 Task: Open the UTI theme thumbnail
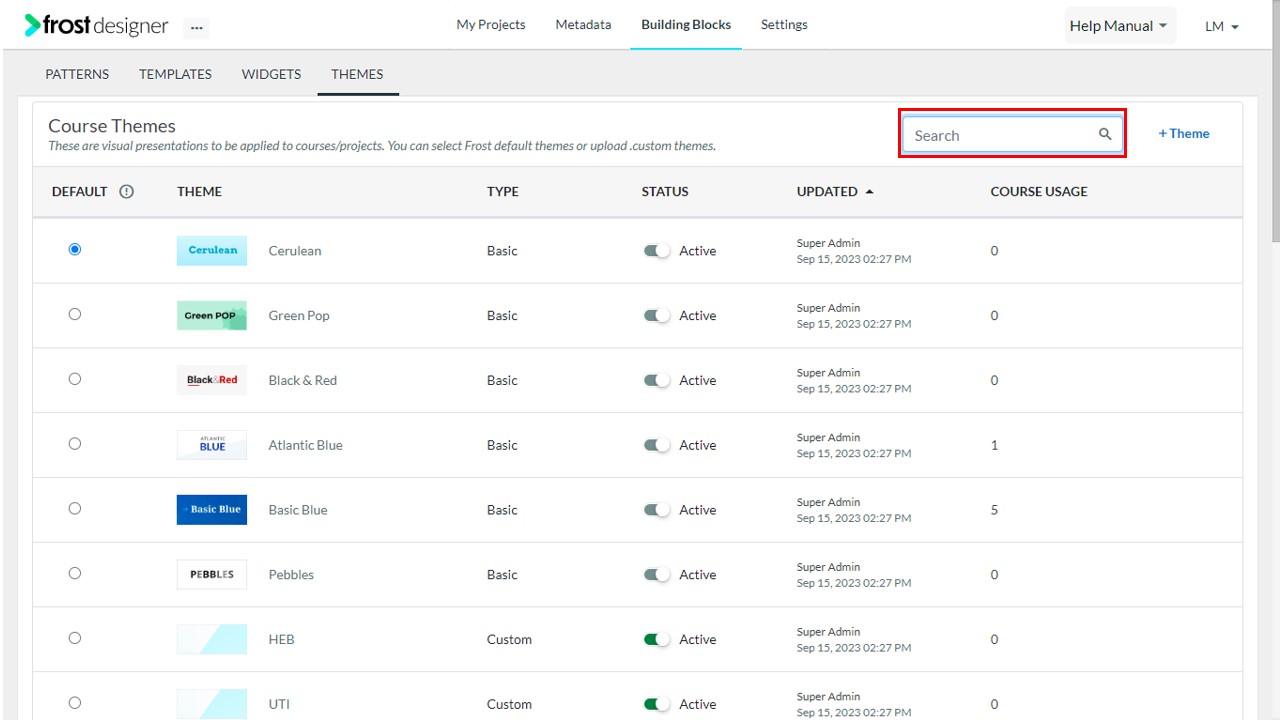(x=212, y=704)
